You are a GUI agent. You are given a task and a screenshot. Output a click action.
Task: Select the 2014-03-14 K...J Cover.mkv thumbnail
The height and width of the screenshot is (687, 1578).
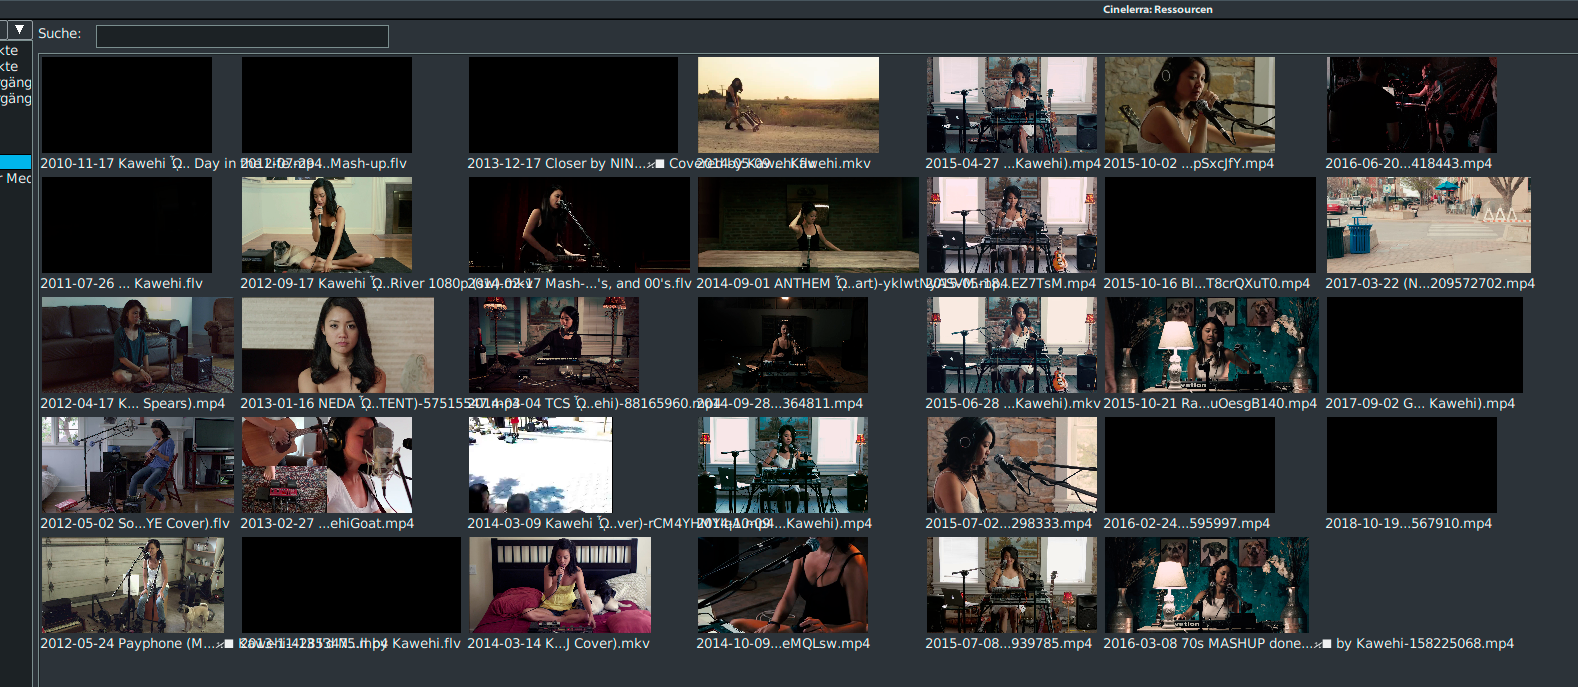pyautogui.click(x=559, y=585)
